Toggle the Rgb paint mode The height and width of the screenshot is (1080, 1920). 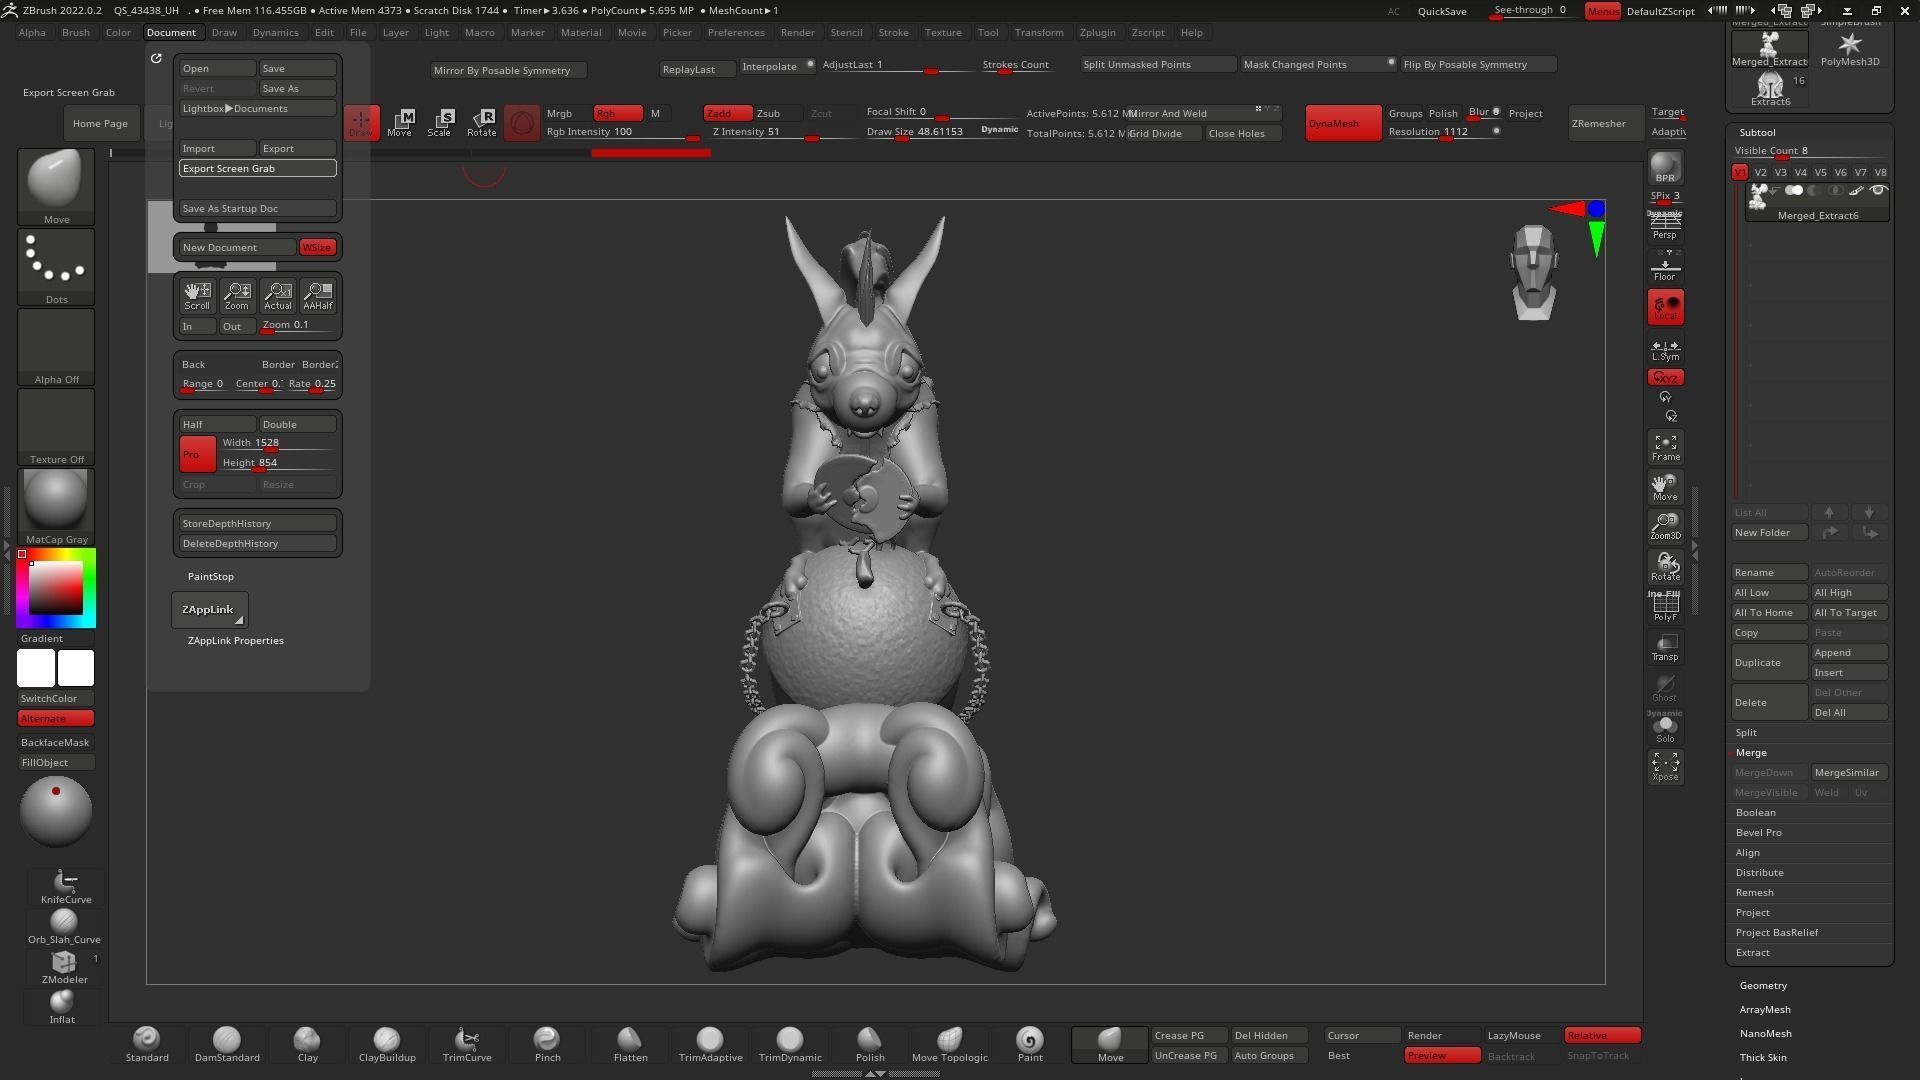pyautogui.click(x=618, y=113)
